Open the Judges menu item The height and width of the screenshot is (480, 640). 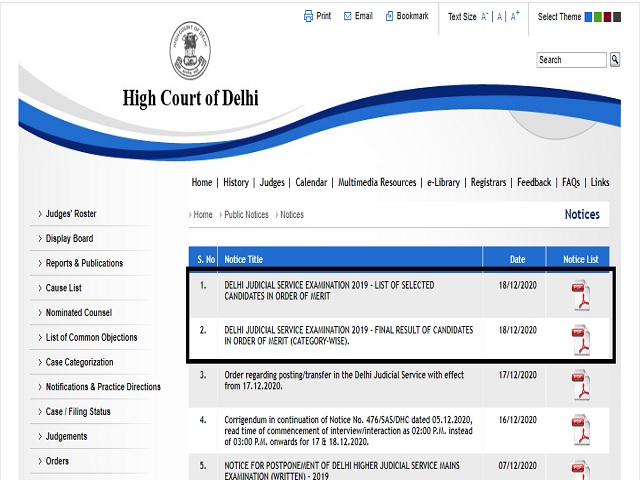click(272, 182)
